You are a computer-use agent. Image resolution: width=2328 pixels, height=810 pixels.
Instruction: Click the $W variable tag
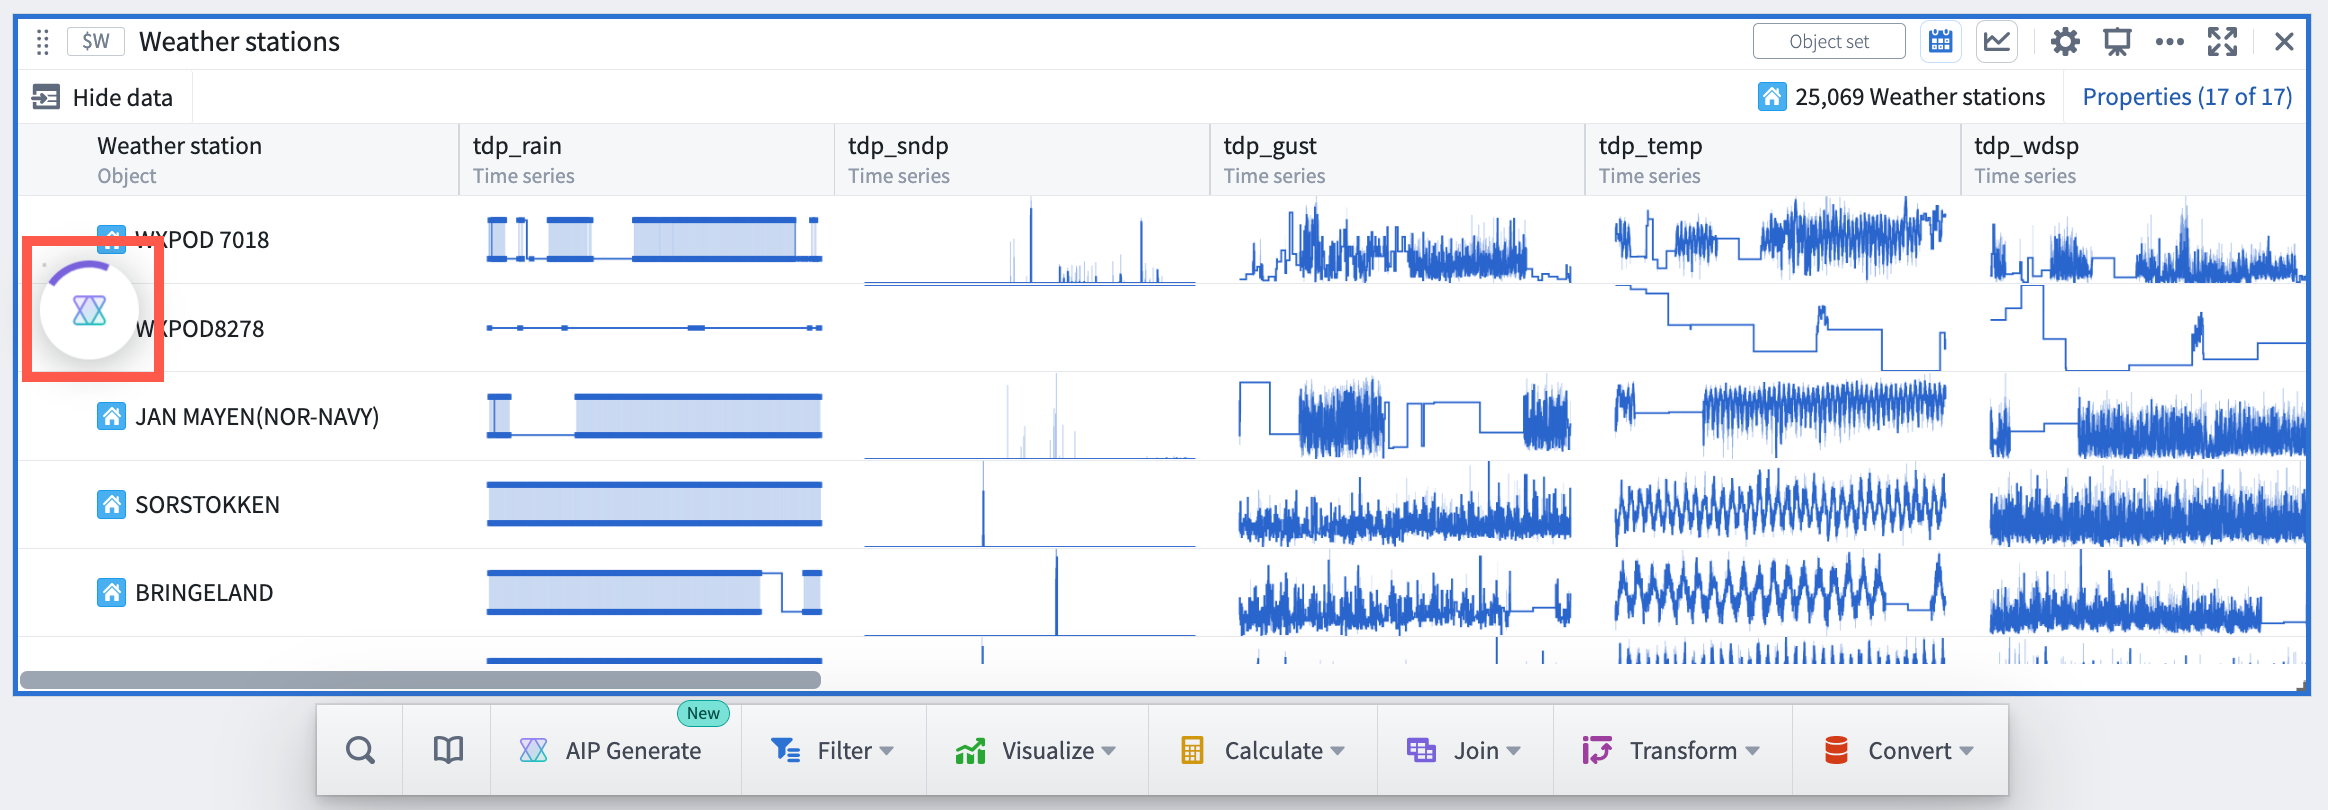[96, 42]
